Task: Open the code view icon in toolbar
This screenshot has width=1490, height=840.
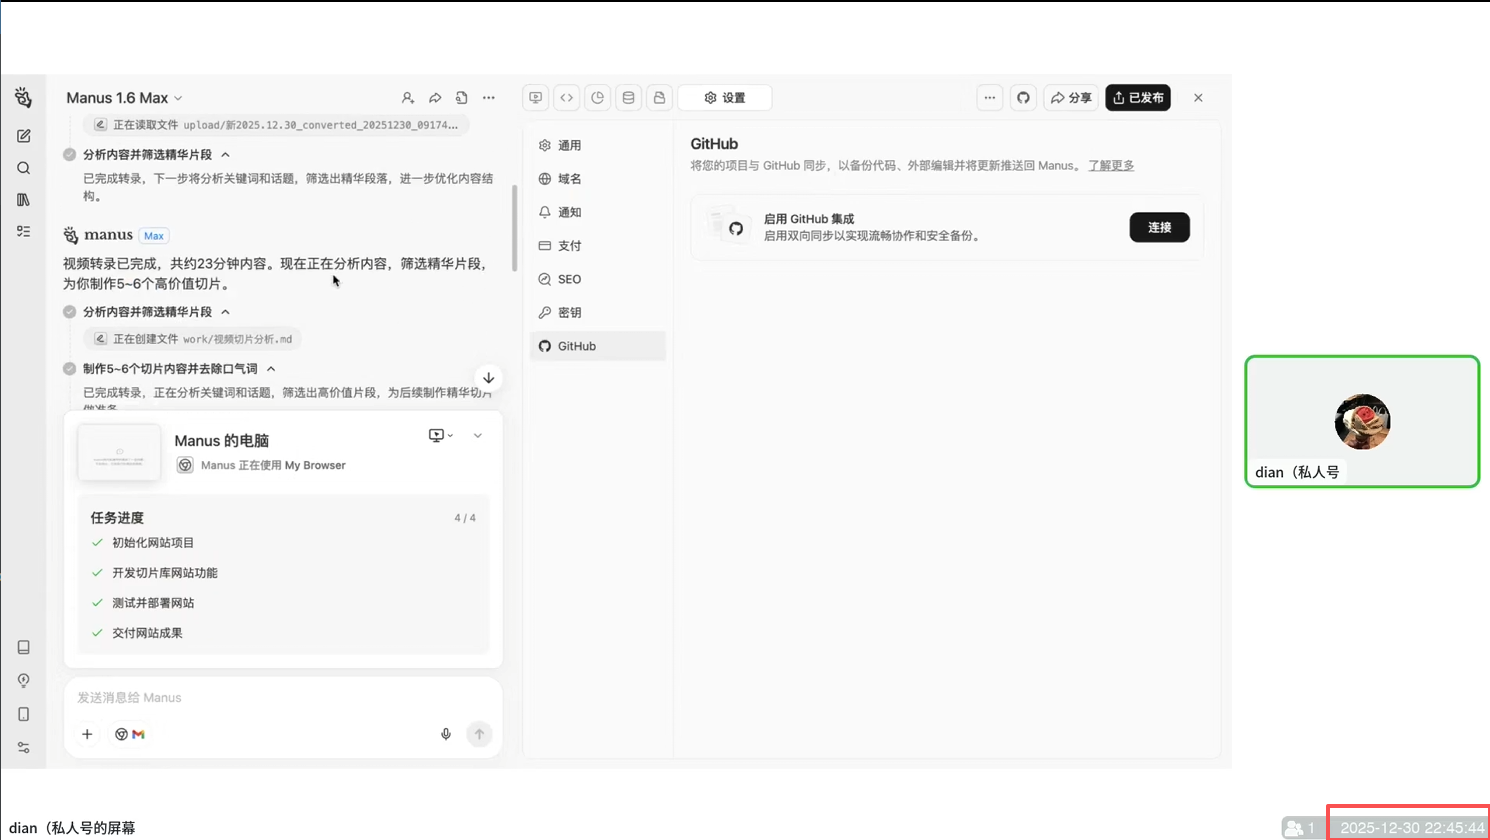Action: [x=567, y=98]
